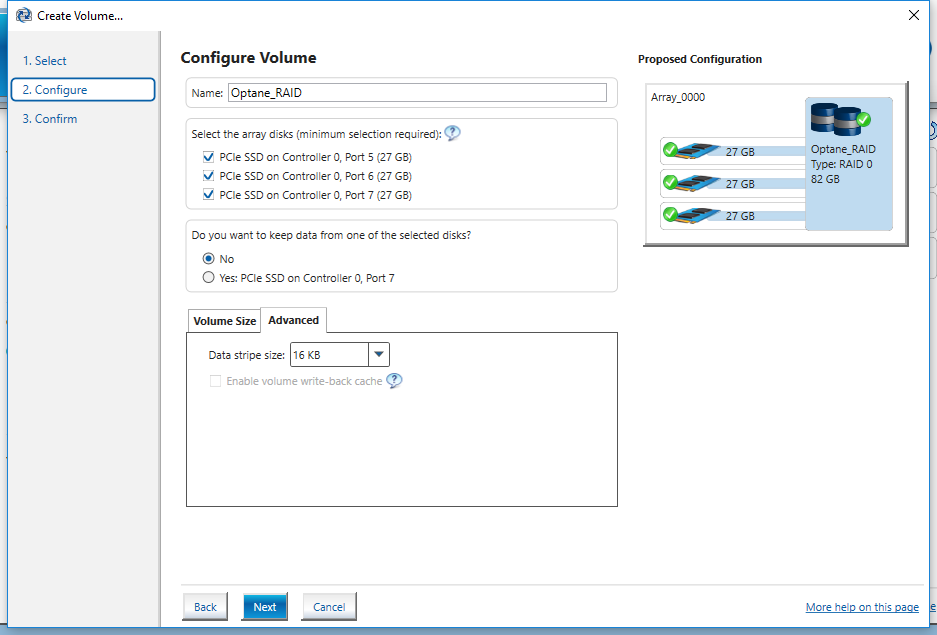Click the write-back cache help icon
The height and width of the screenshot is (635, 937).
pos(394,381)
